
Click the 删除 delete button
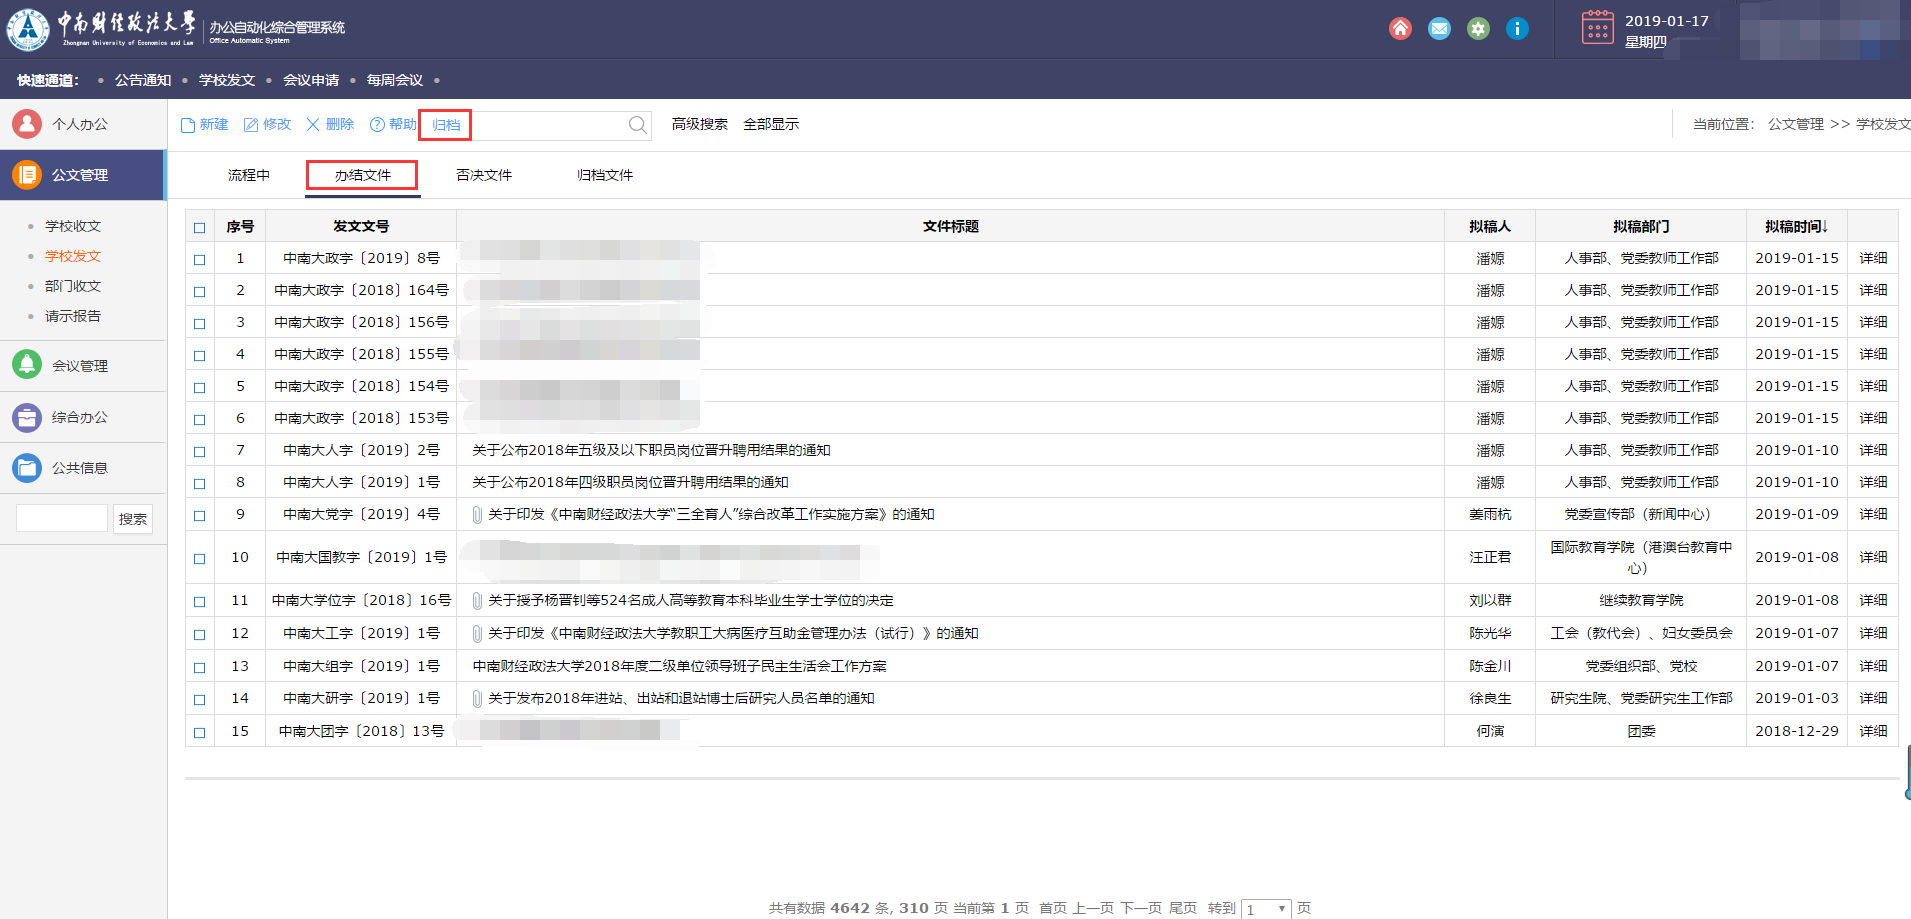tap(330, 125)
